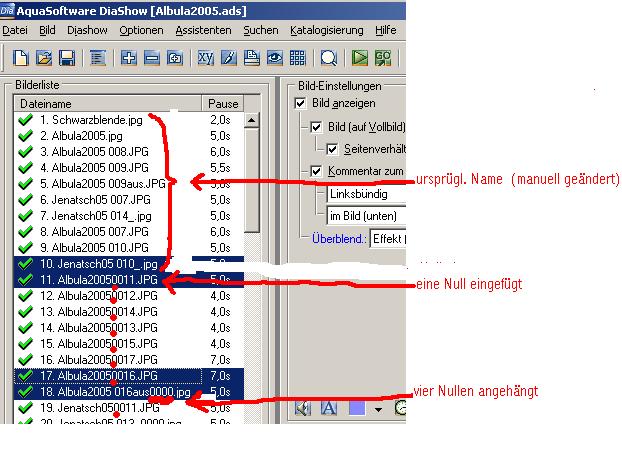Image resolution: width=622 pixels, height=456 pixels.
Task: Toggle the 'Bild (auf Vollbild)' checkbox
Action: (x=317, y=127)
